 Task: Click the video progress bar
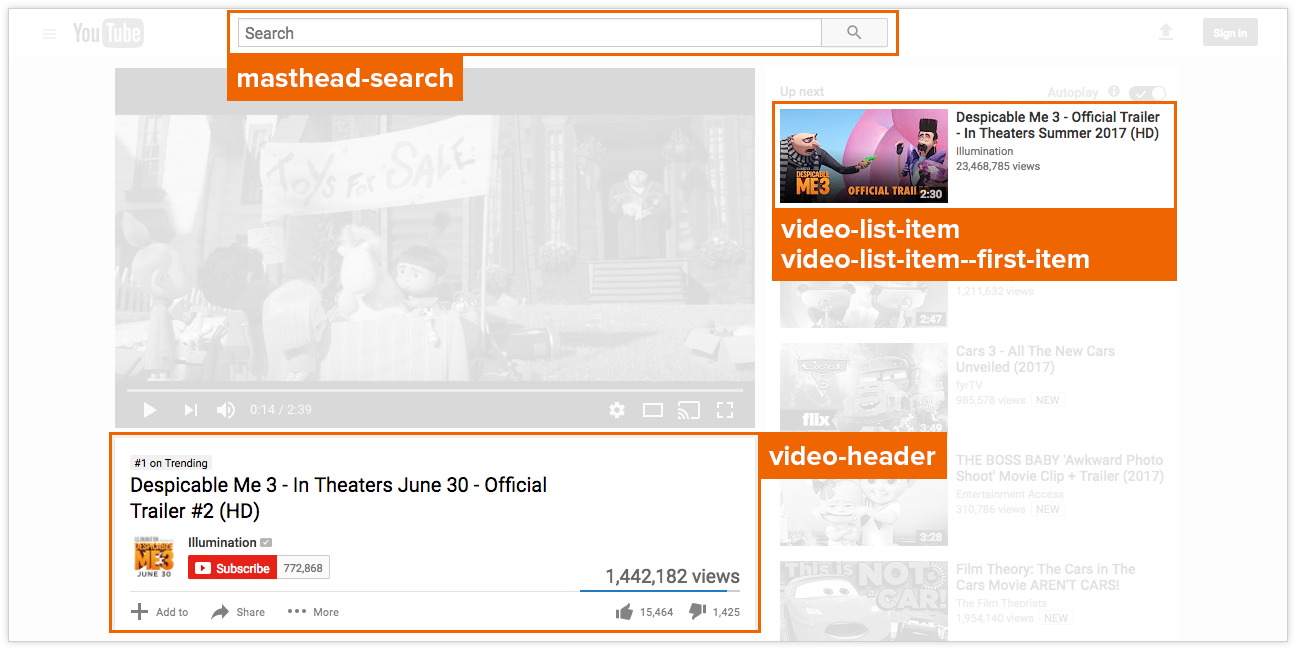click(434, 389)
